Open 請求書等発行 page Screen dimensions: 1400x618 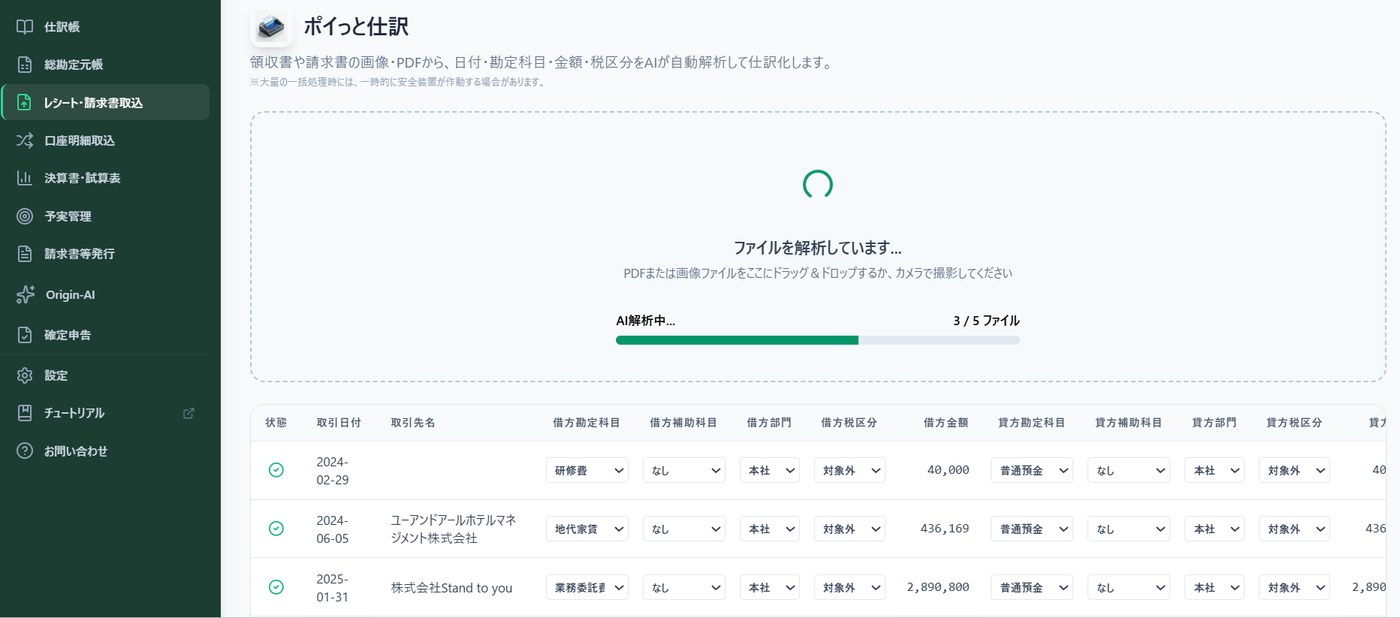click(105, 254)
